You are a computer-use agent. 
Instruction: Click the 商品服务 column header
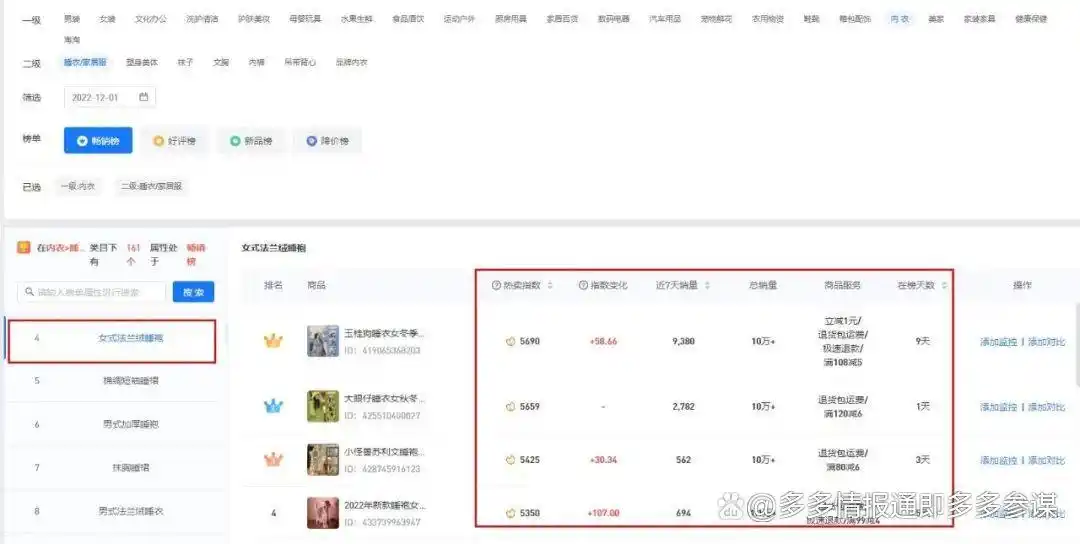[842, 285]
